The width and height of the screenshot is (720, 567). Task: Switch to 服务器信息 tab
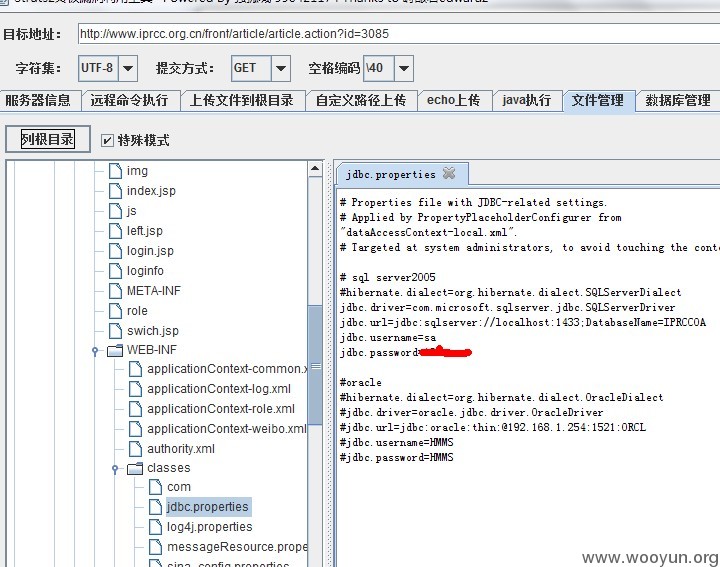39,100
